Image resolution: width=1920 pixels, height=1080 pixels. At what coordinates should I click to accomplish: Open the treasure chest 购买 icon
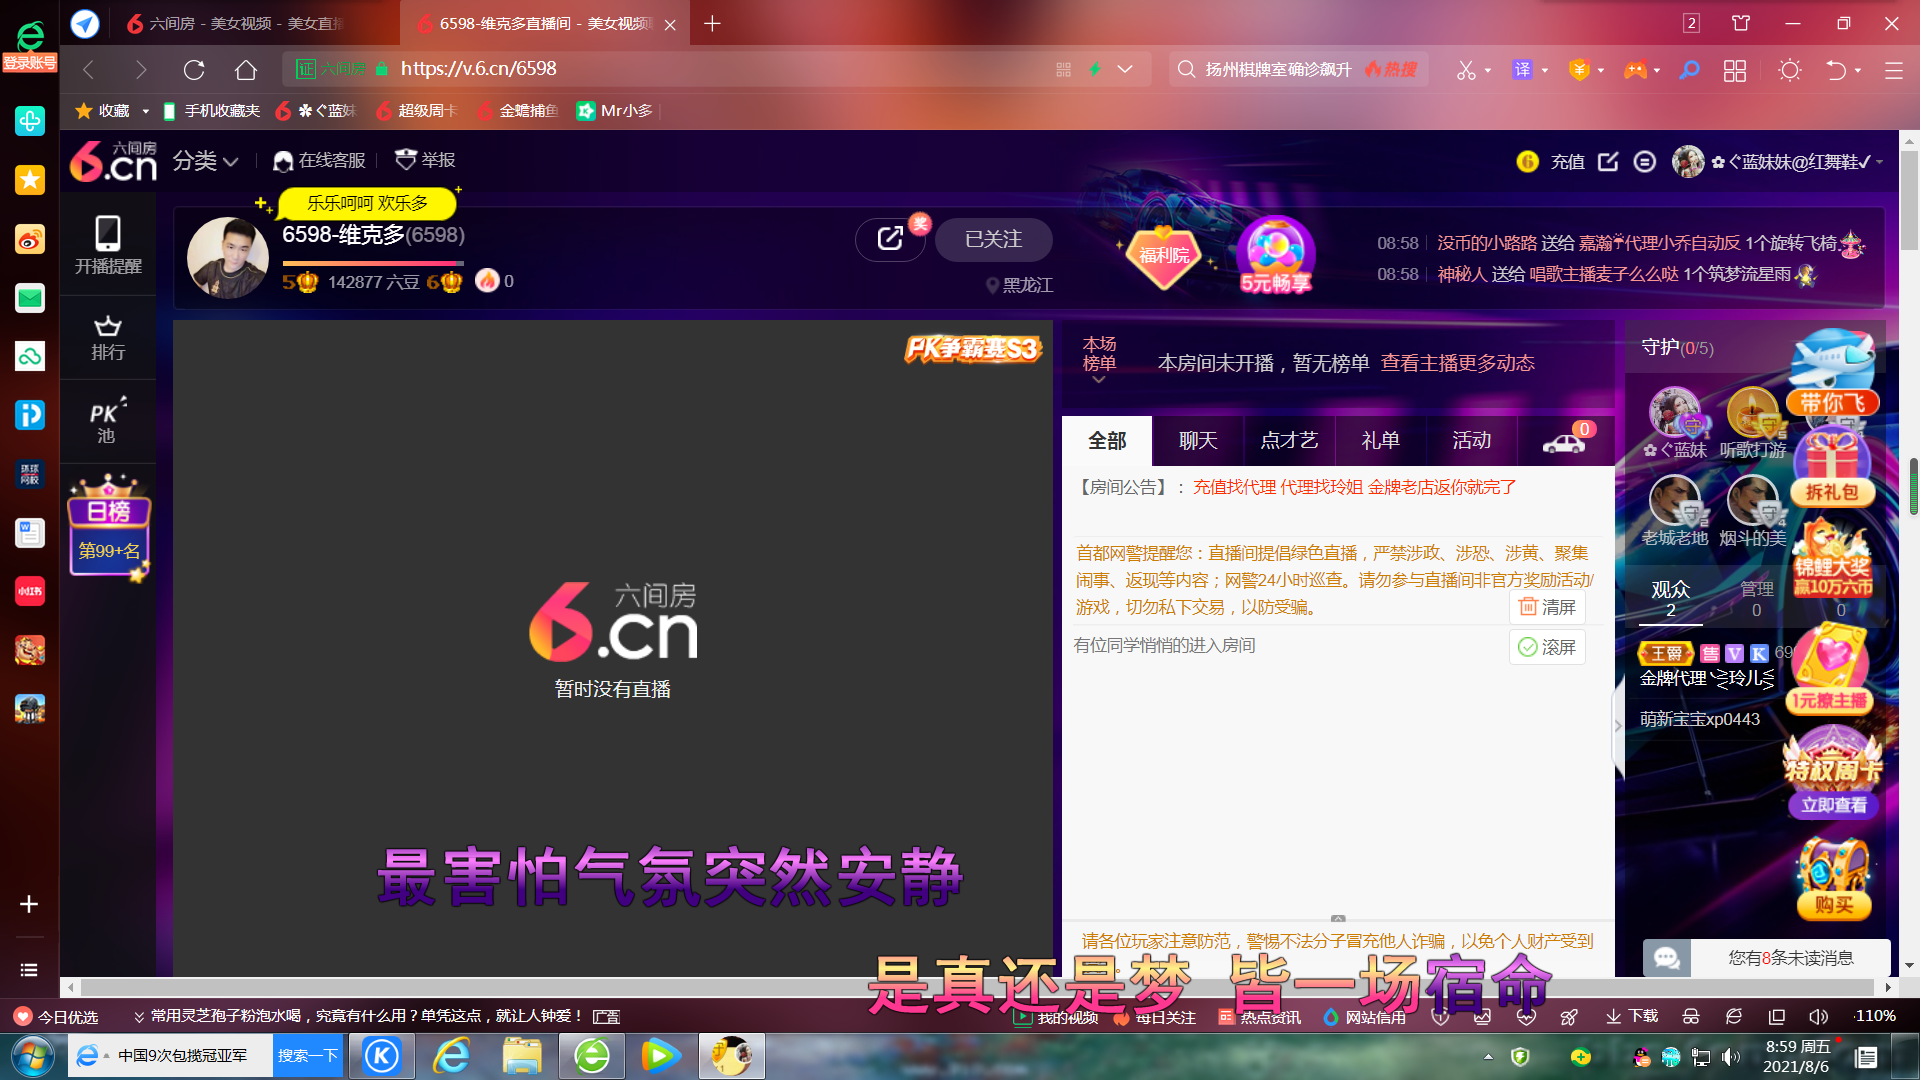pos(1833,879)
